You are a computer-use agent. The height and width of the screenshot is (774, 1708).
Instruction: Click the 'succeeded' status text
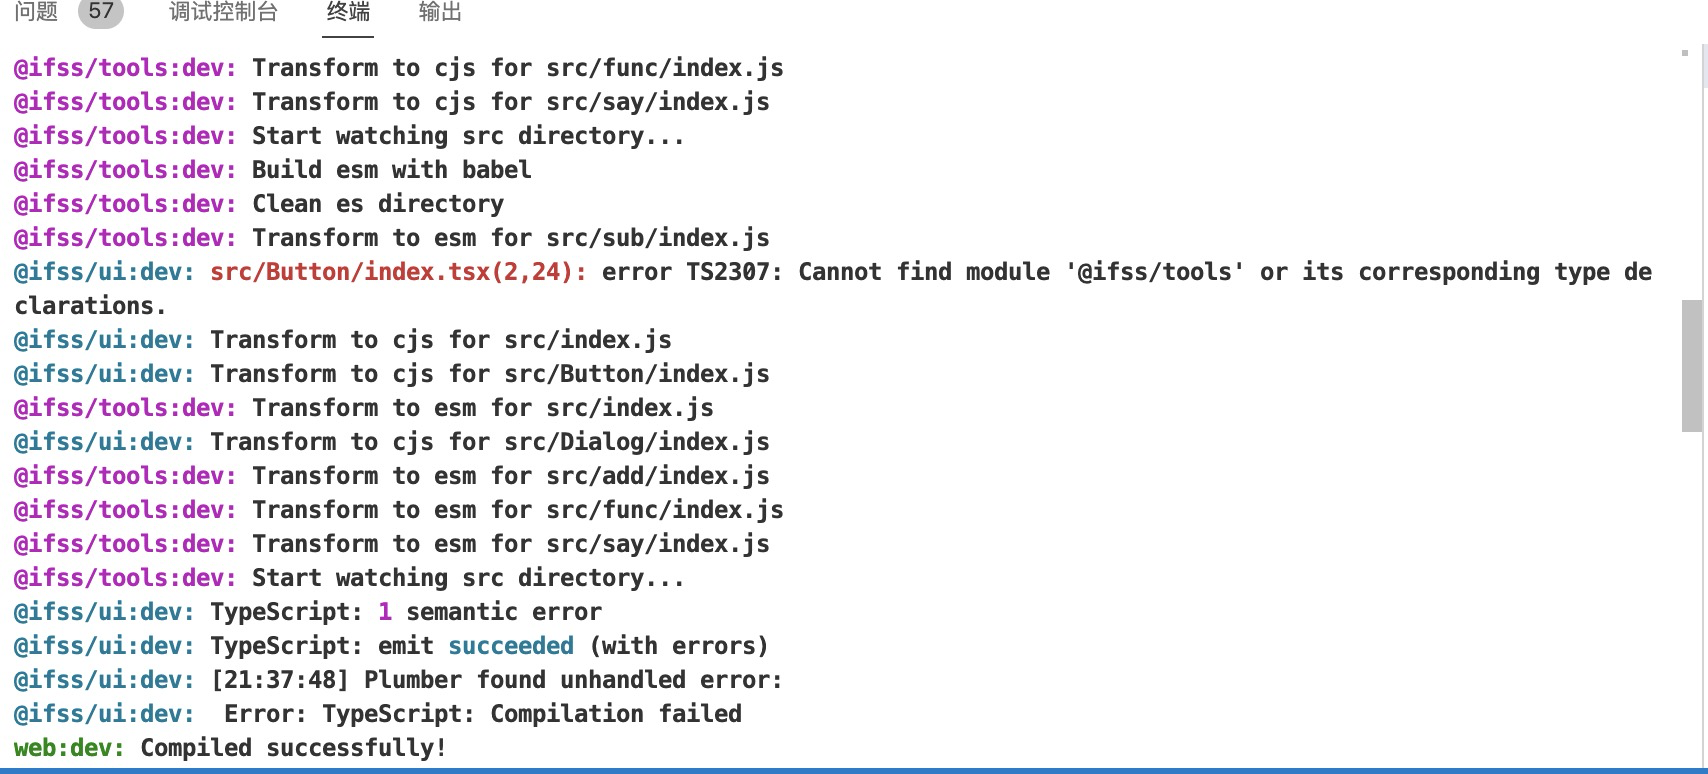click(513, 645)
